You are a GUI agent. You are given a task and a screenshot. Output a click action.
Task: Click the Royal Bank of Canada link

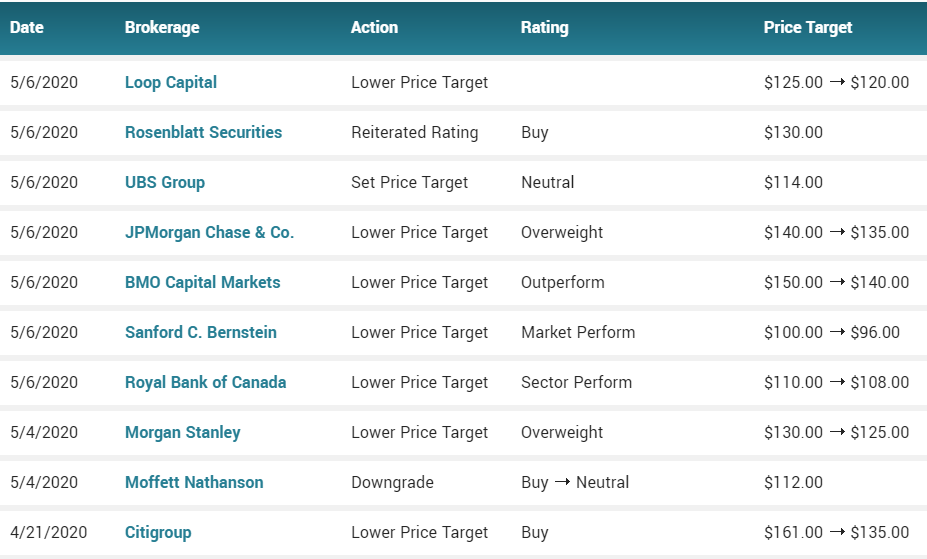tap(206, 383)
